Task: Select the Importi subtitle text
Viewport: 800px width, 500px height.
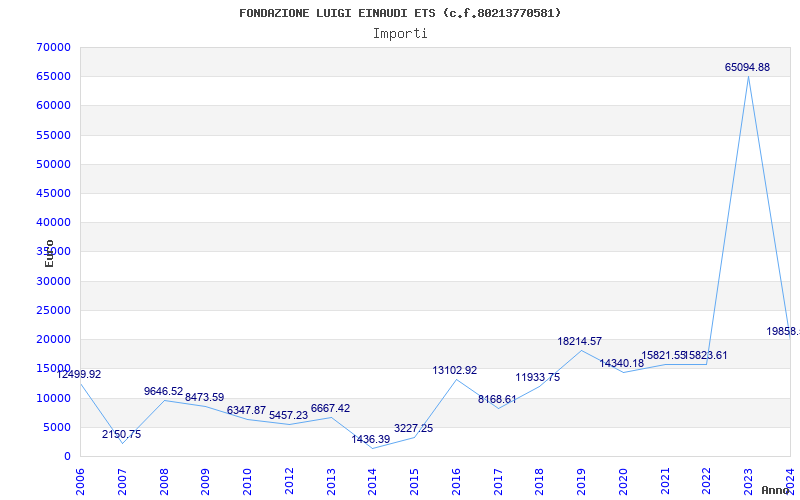Action: click(400, 34)
